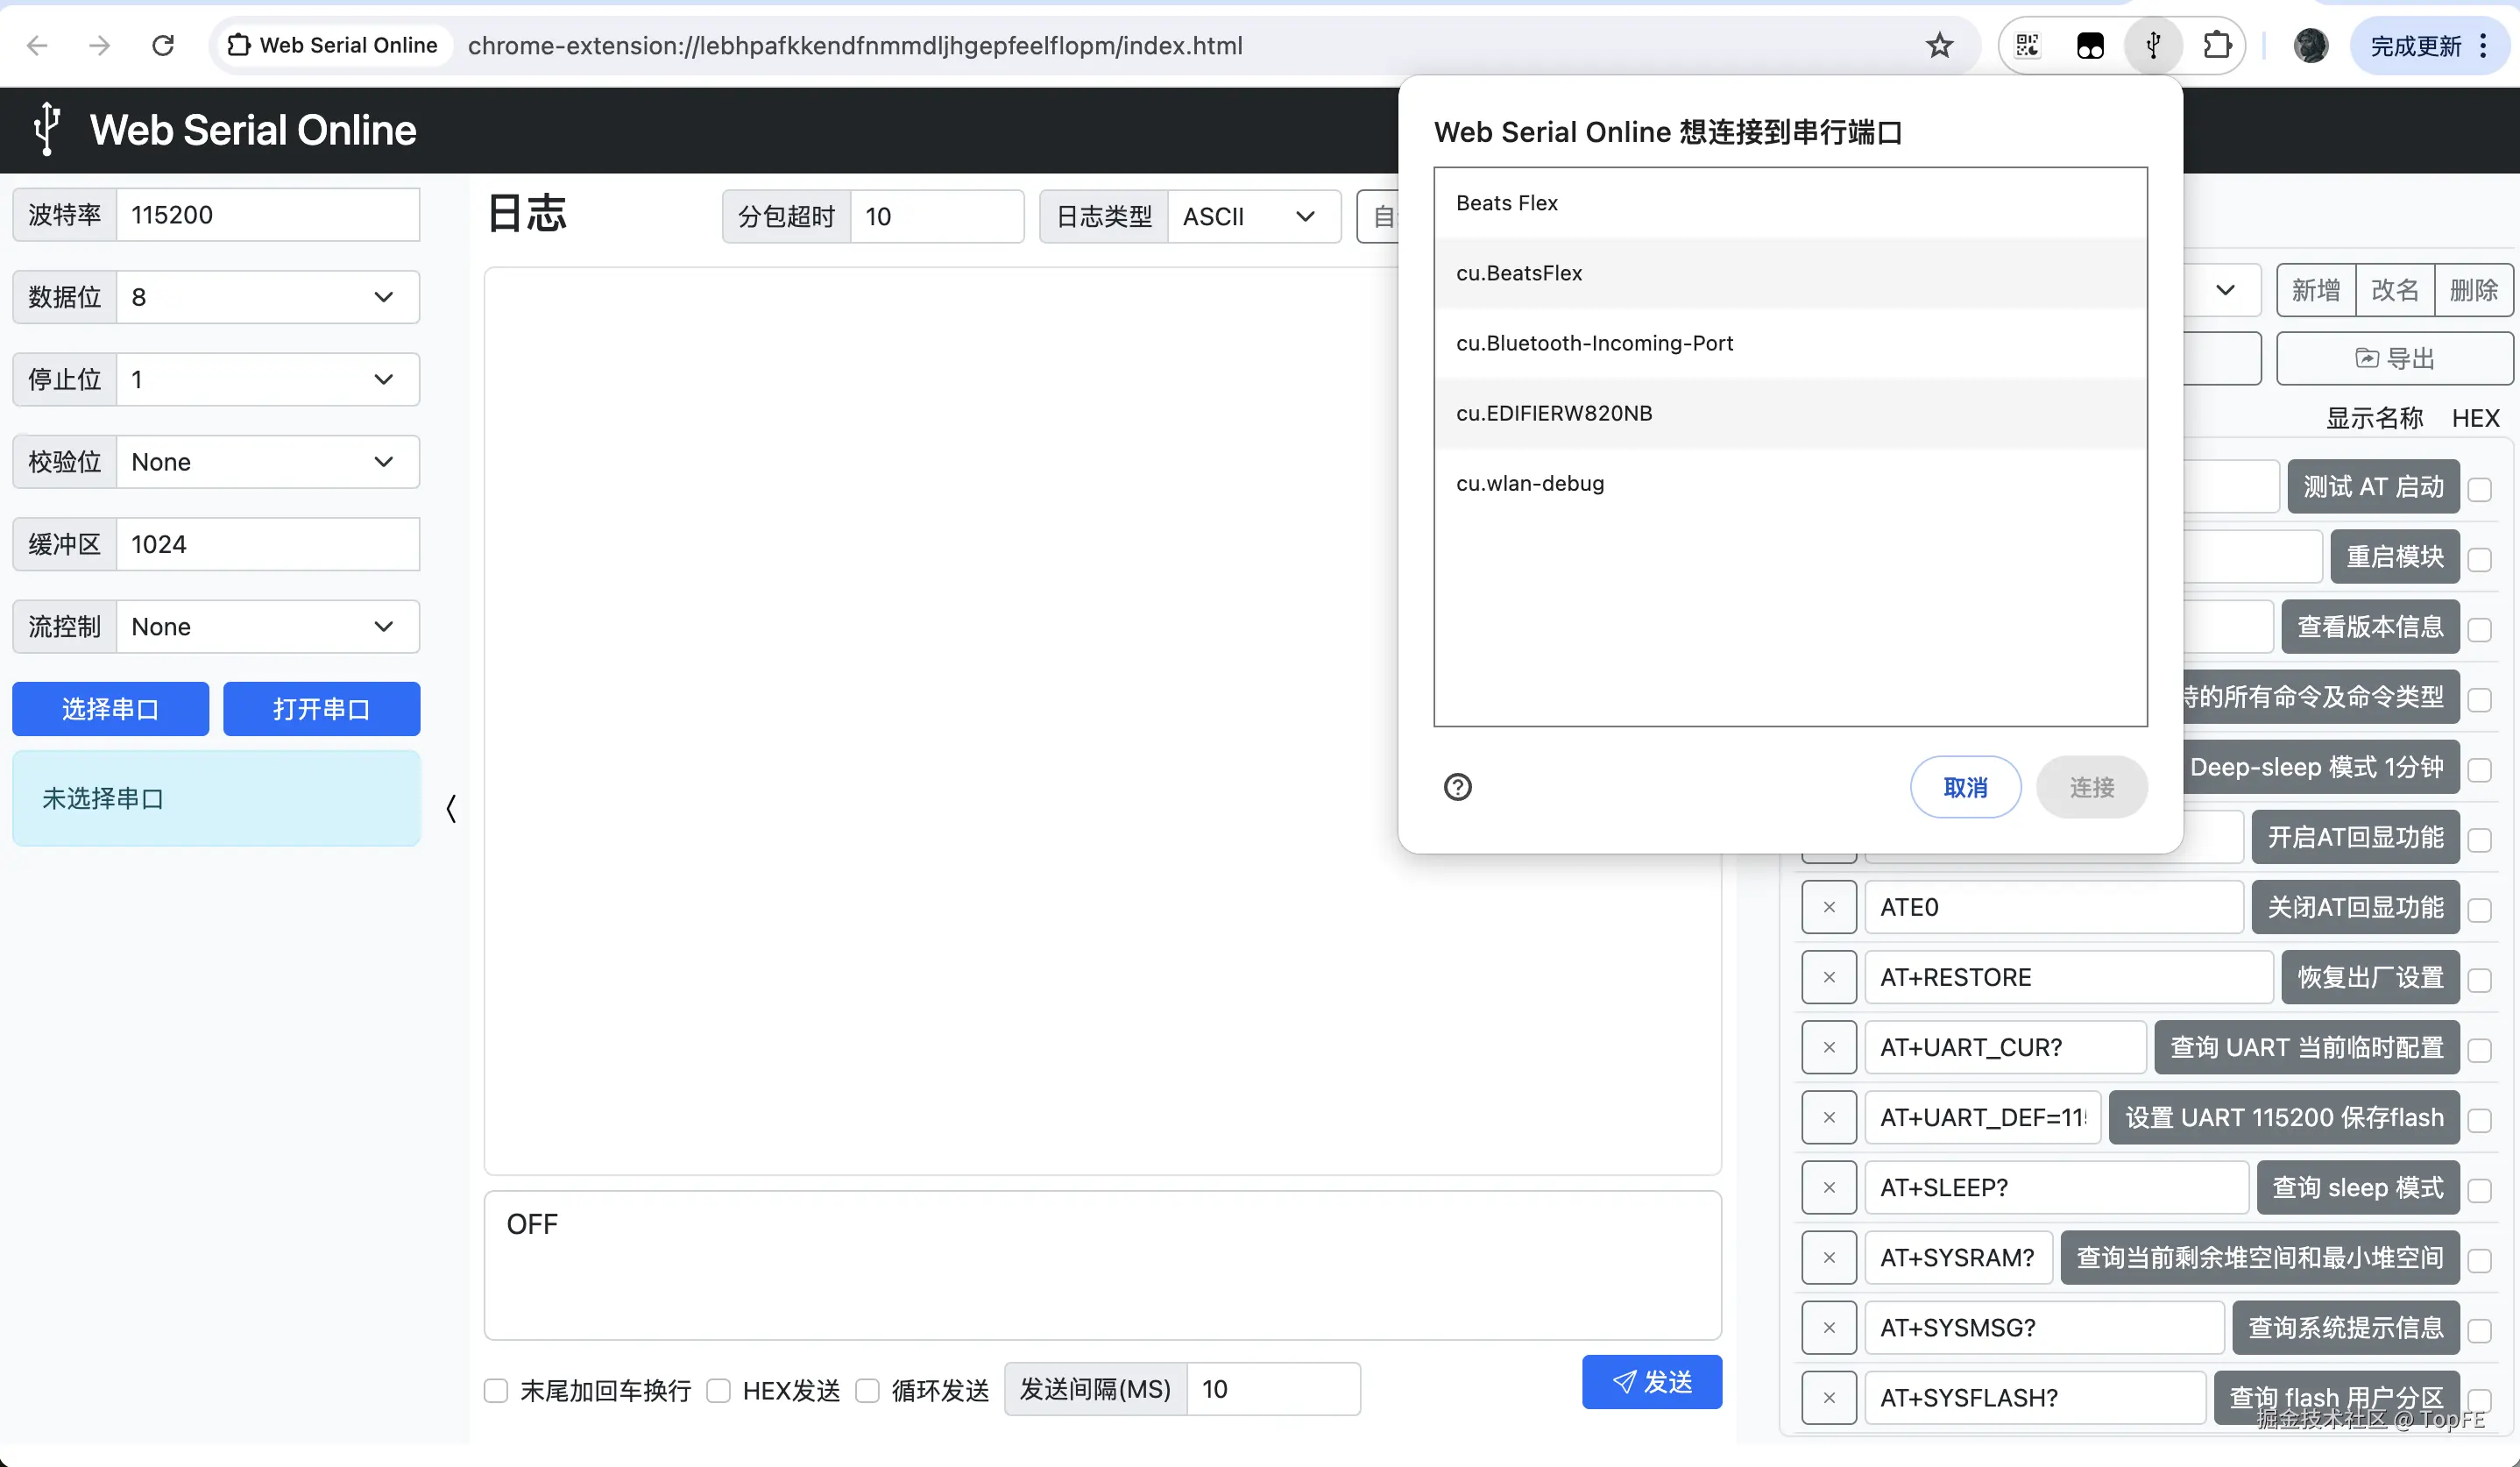Click the page reload icon
This screenshot has height=1467, width=2520.
[163, 45]
